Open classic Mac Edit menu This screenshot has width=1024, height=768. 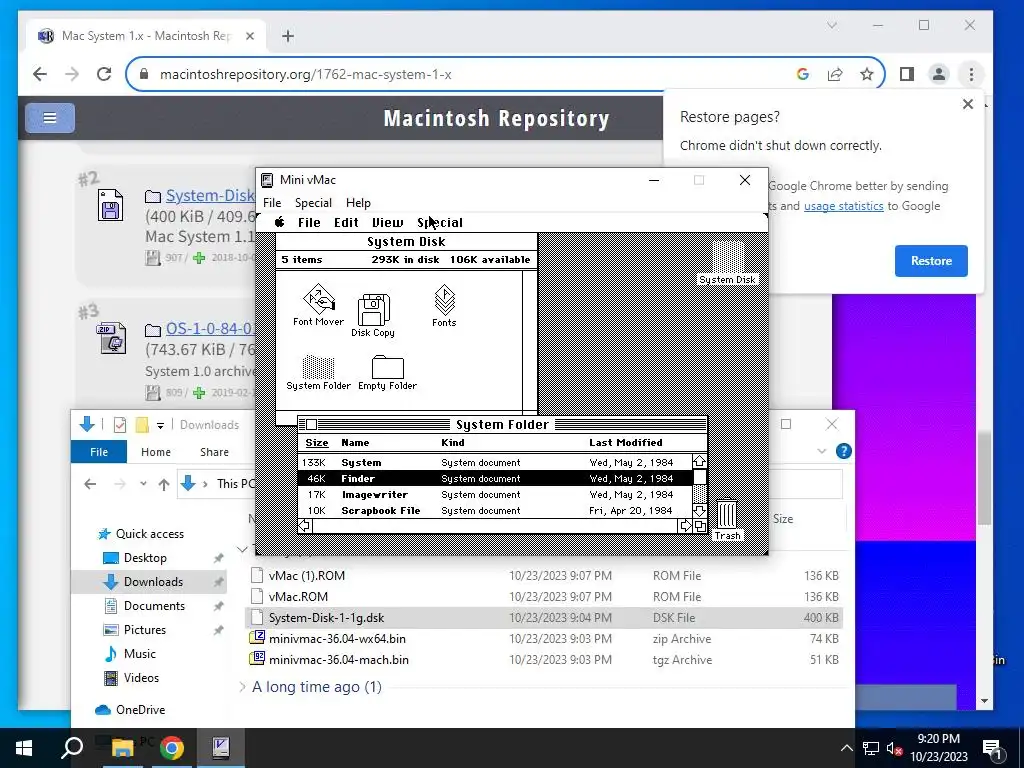tap(346, 223)
